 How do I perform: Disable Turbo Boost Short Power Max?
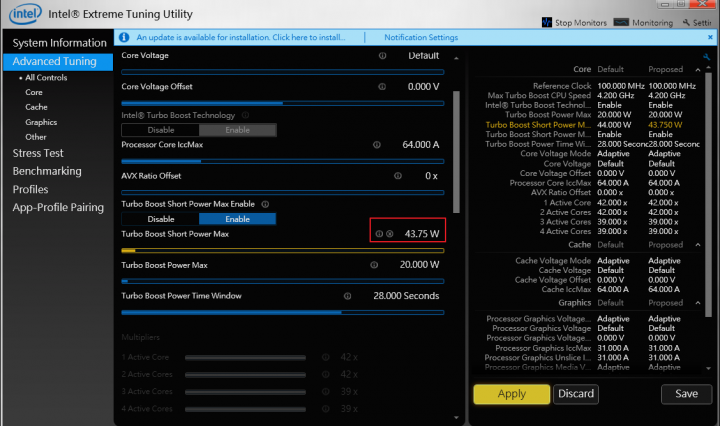pyautogui.click(x=160, y=219)
